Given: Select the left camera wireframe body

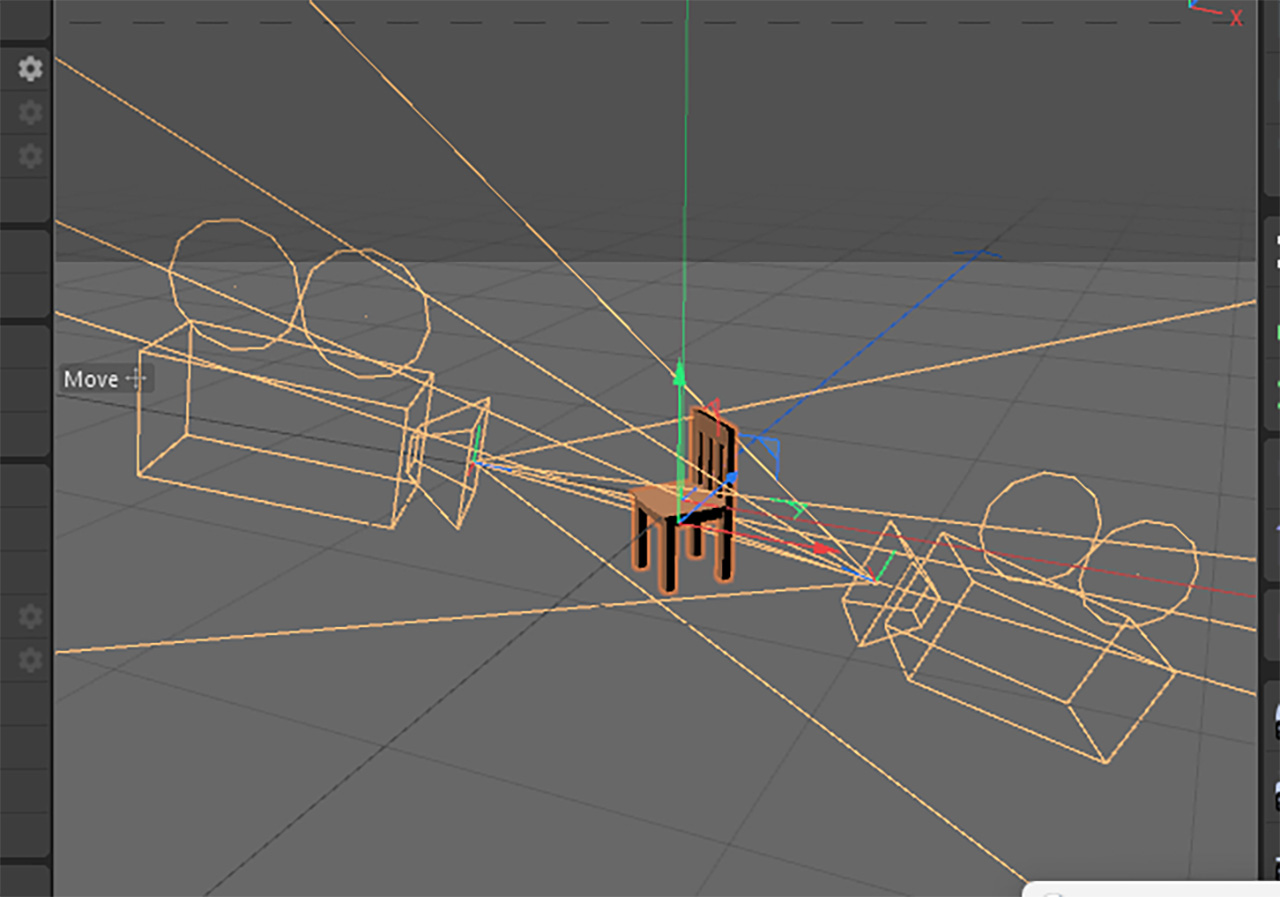Looking at the screenshot, I should [285, 424].
